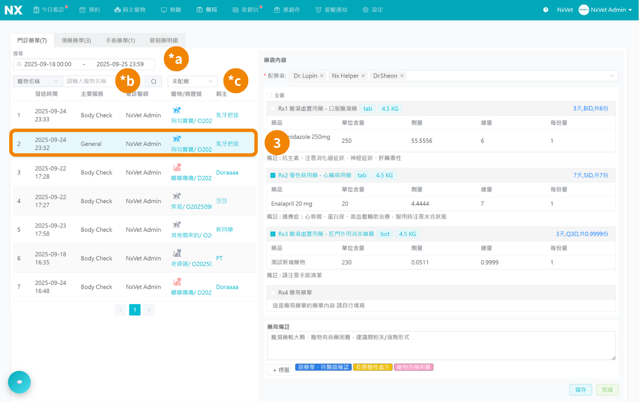Open the 進銷存 inventory box icon
Viewport: 640px width, 403px height.
(277, 10)
